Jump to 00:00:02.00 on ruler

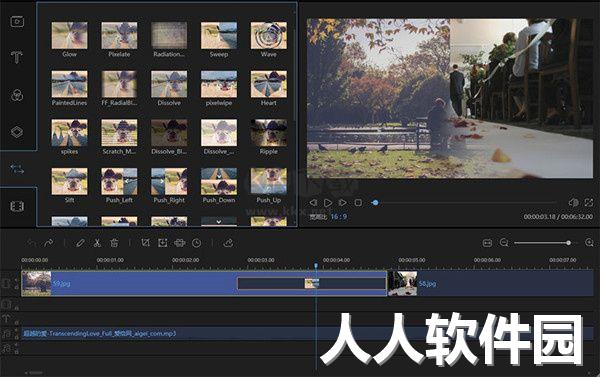coord(186,260)
